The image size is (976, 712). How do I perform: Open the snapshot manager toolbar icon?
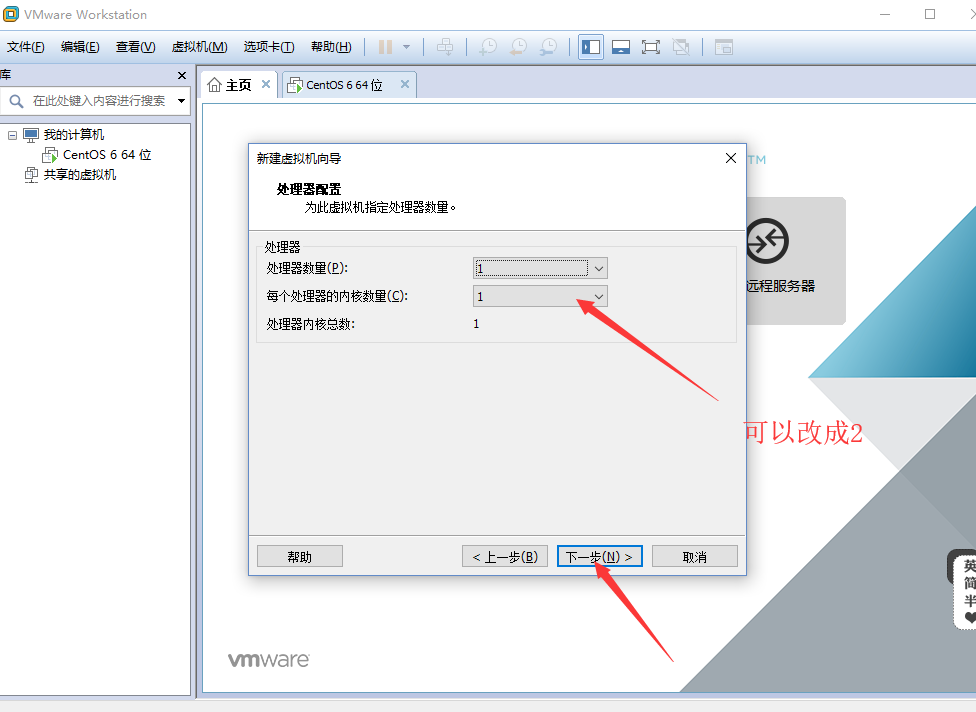tap(548, 47)
